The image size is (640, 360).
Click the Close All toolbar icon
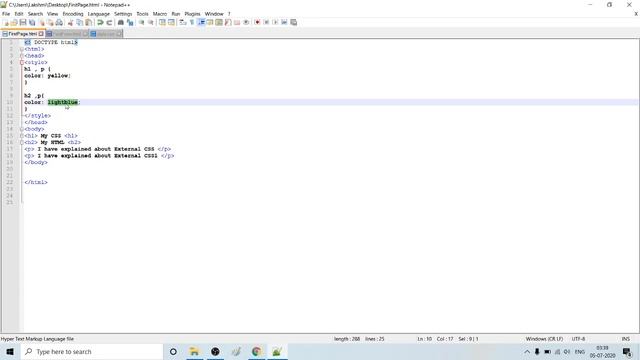coord(50,22)
